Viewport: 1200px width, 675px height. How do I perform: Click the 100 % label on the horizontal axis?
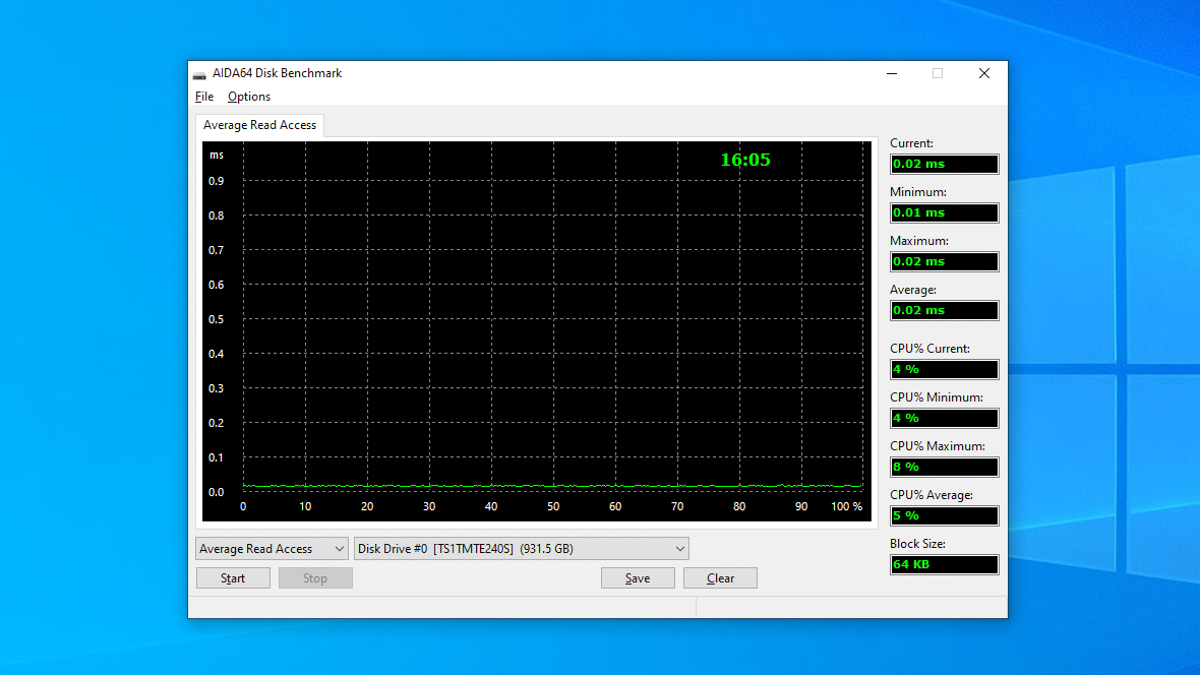pos(846,507)
